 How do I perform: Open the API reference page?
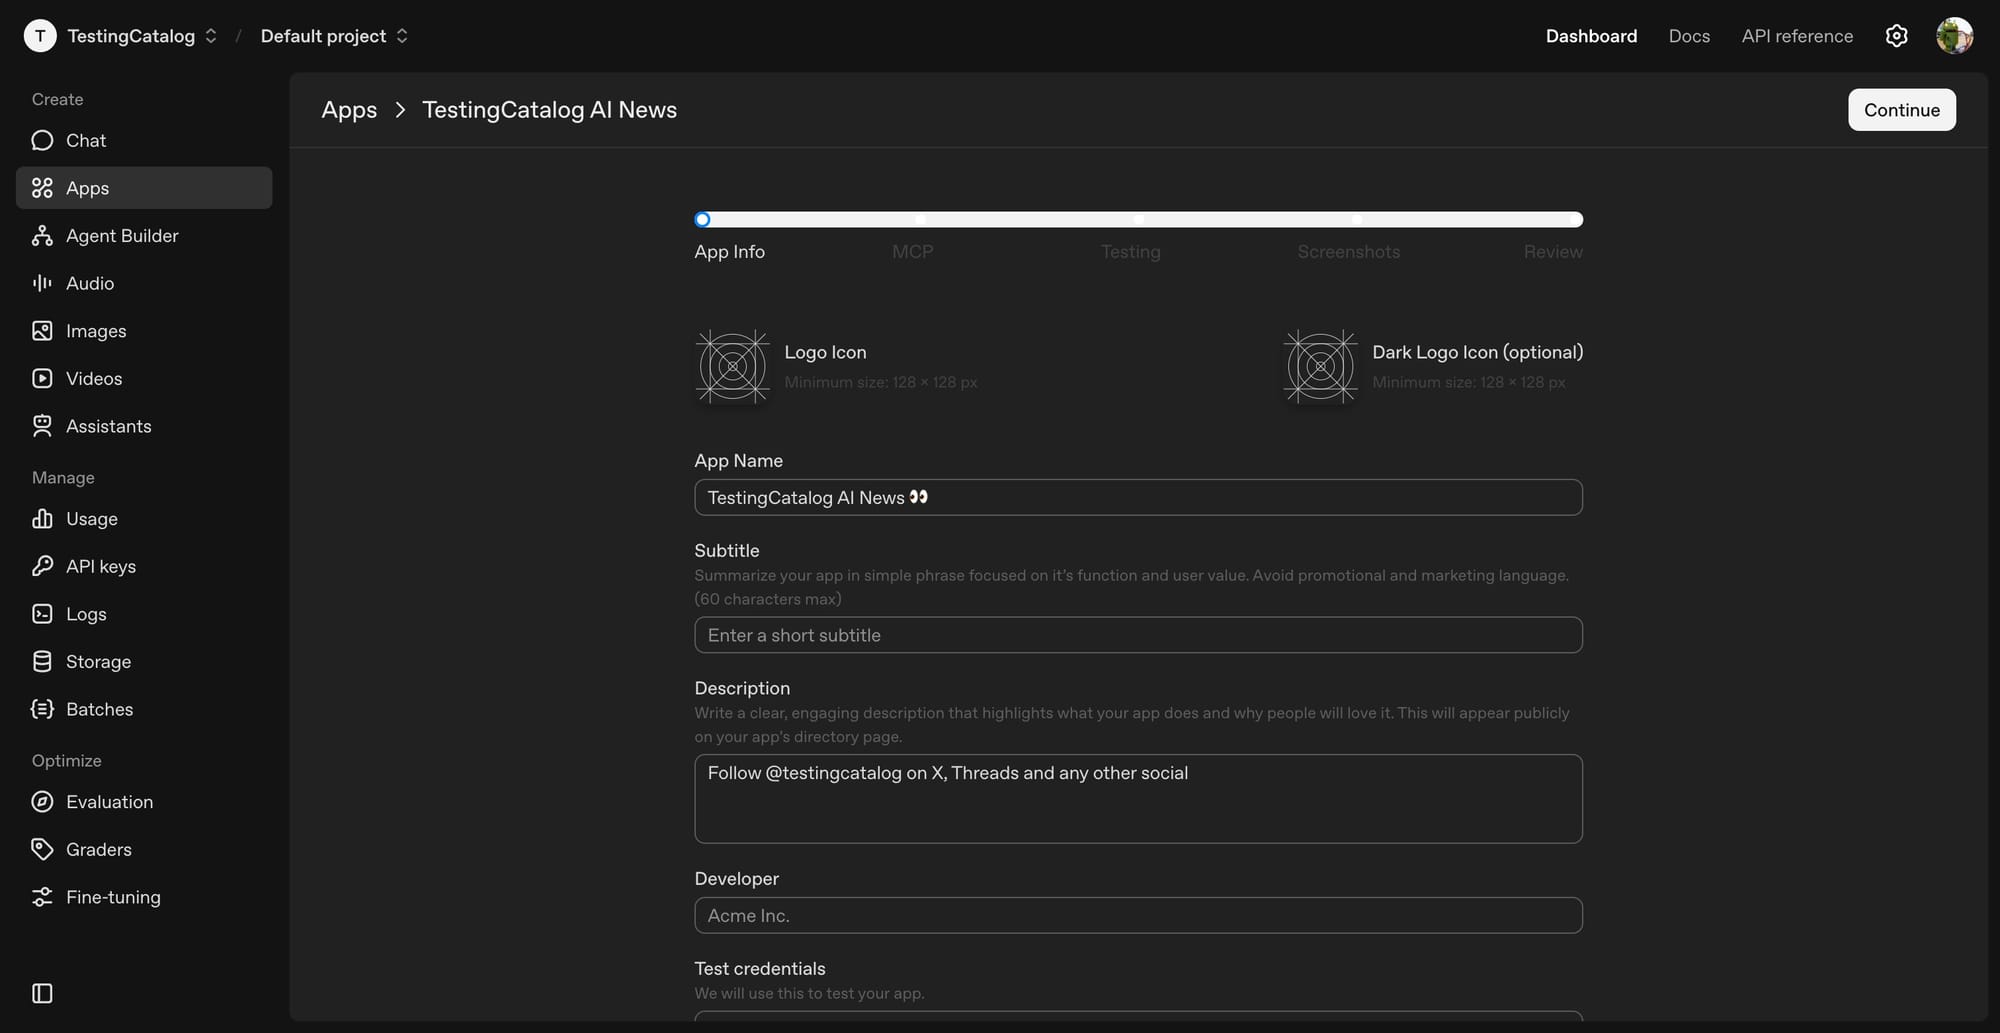pos(1796,35)
